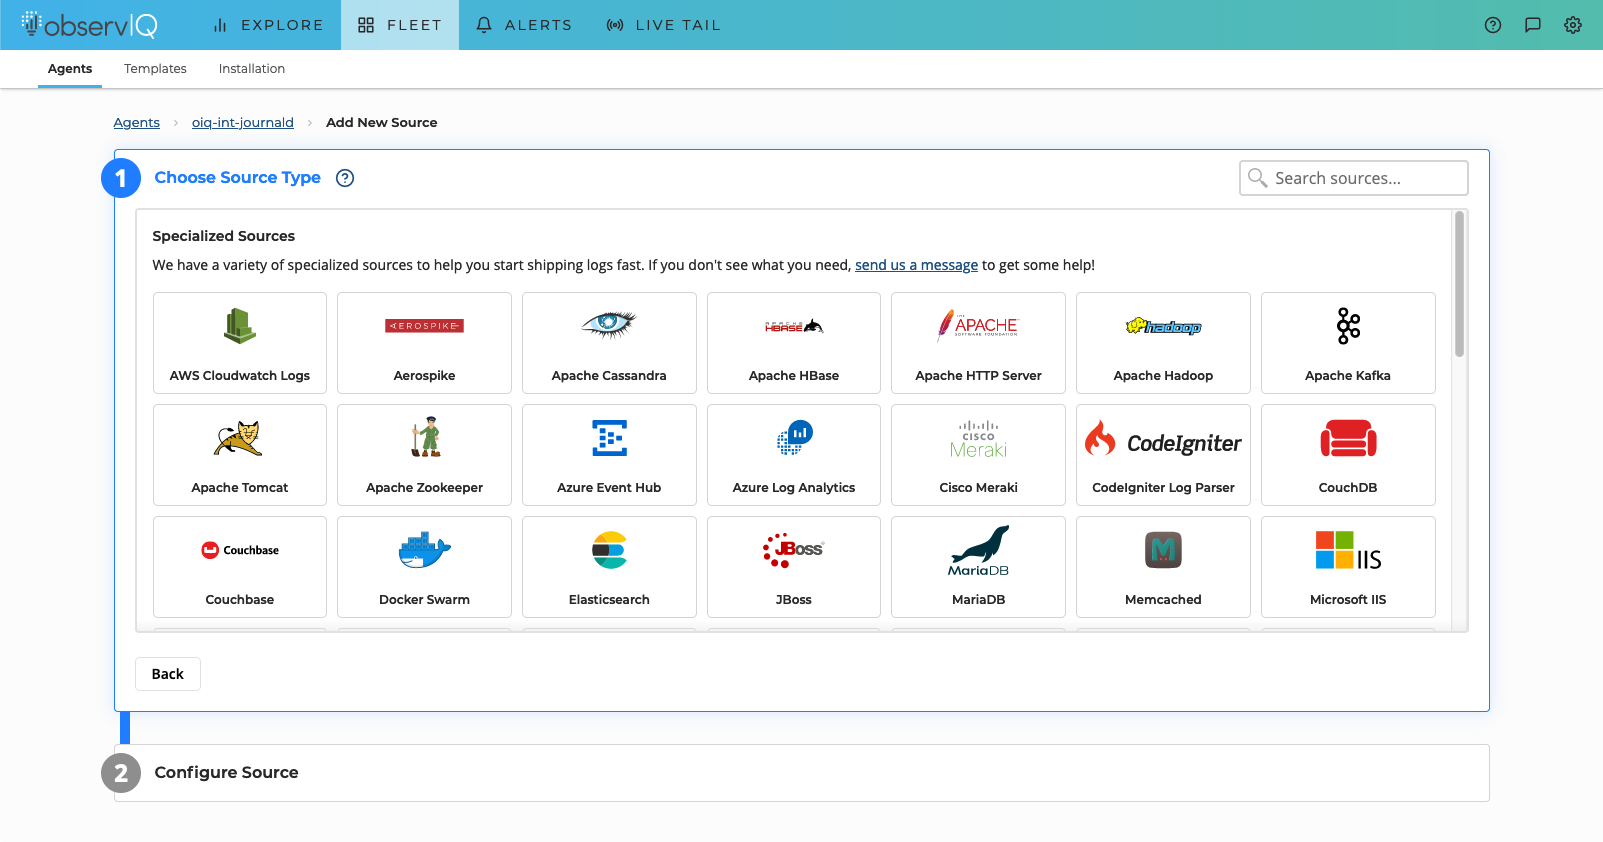Choose the JBoss source

click(x=794, y=567)
